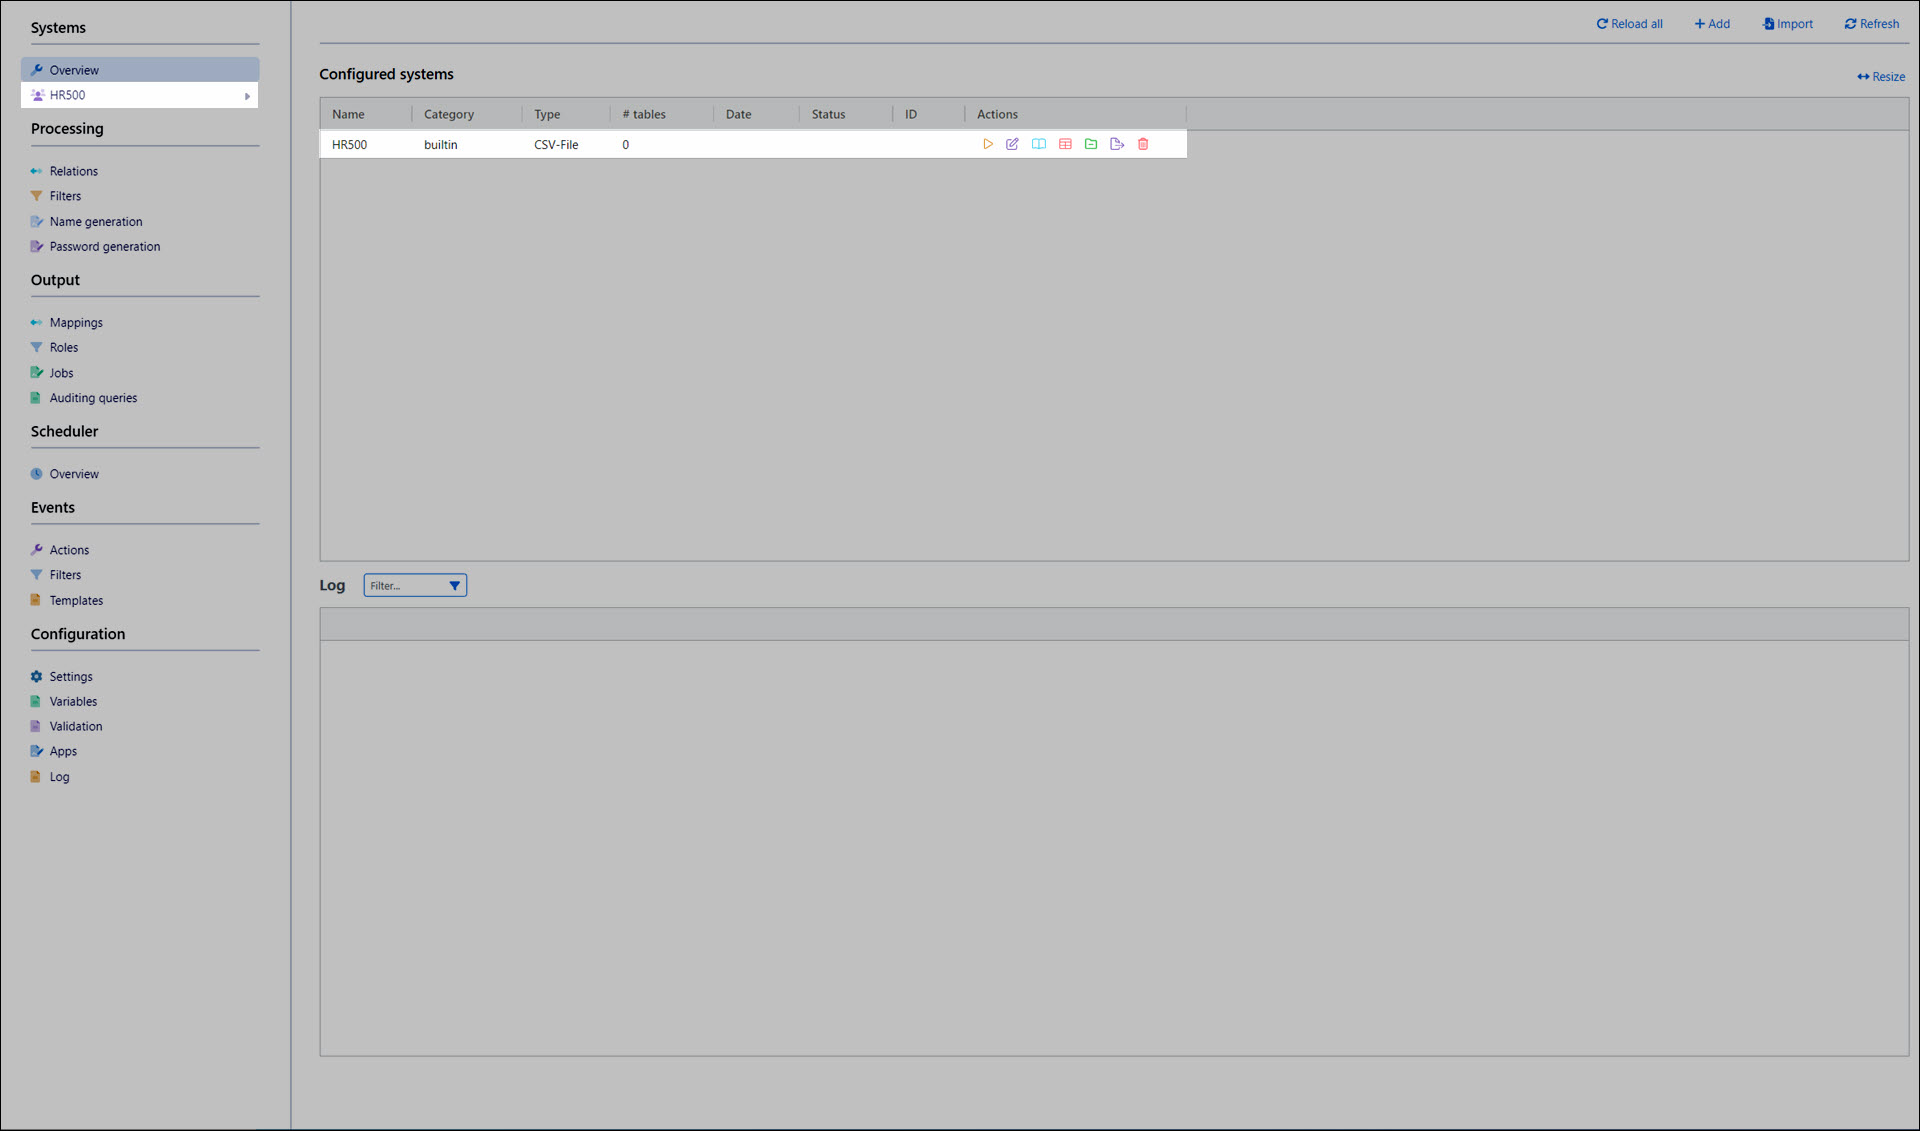Click the green folder icon for HR500
This screenshot has width=1920, height=1131.
coord(1091,144)
